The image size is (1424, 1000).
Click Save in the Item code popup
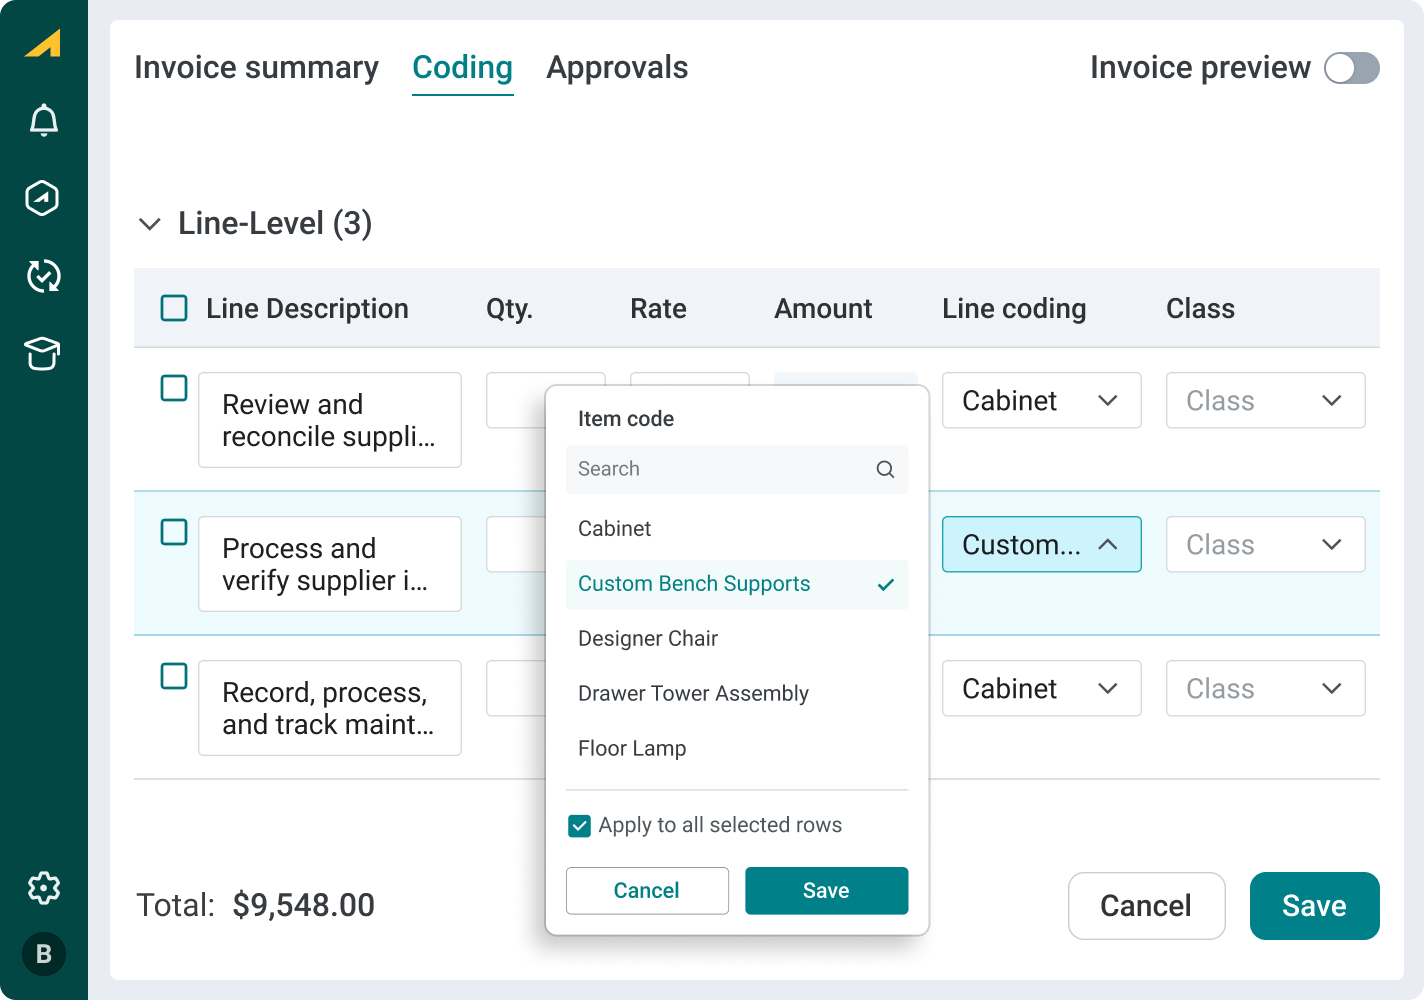[826, 890]
